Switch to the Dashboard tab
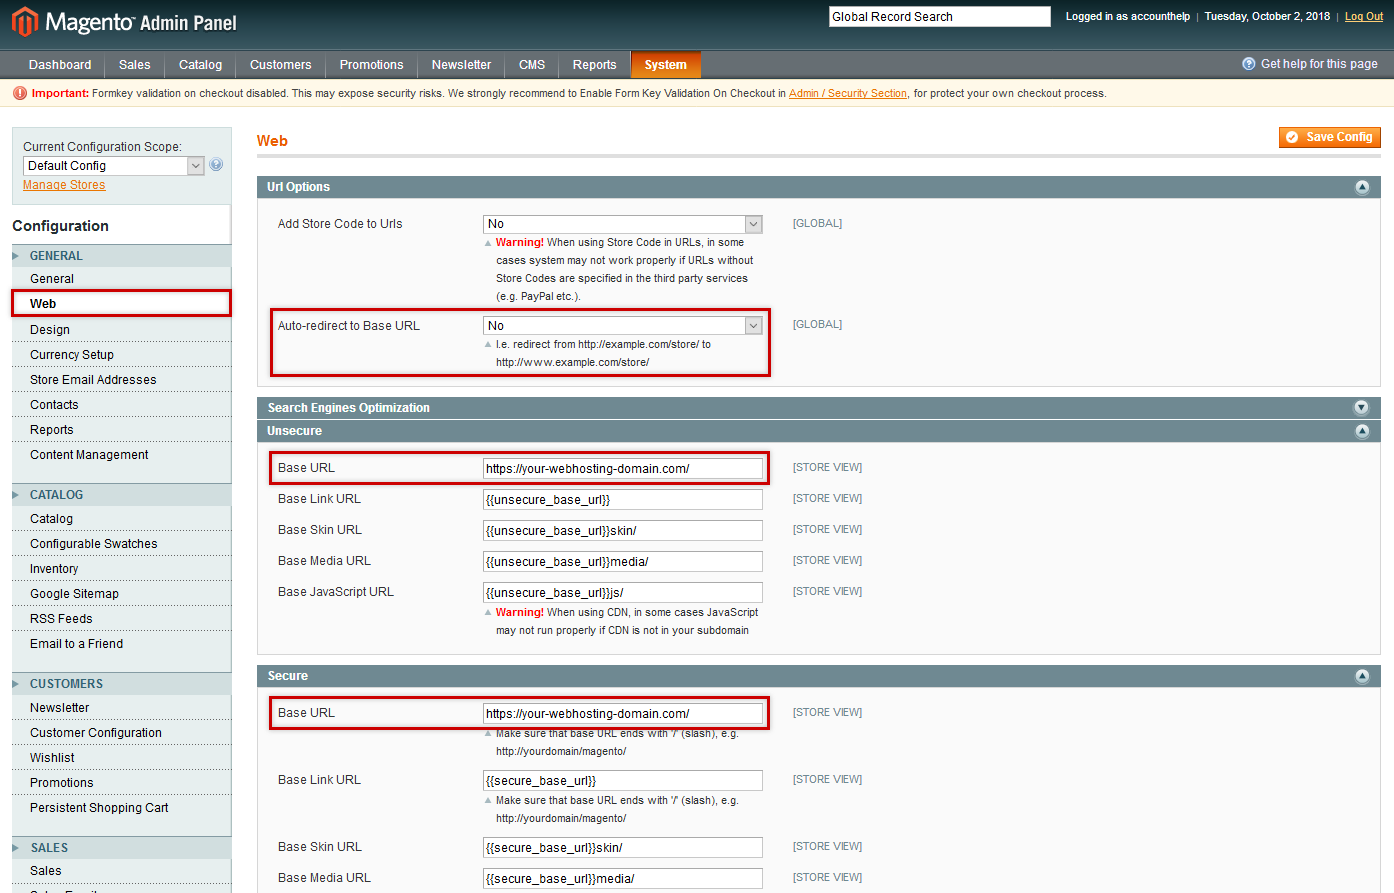 tap(59, 64)
